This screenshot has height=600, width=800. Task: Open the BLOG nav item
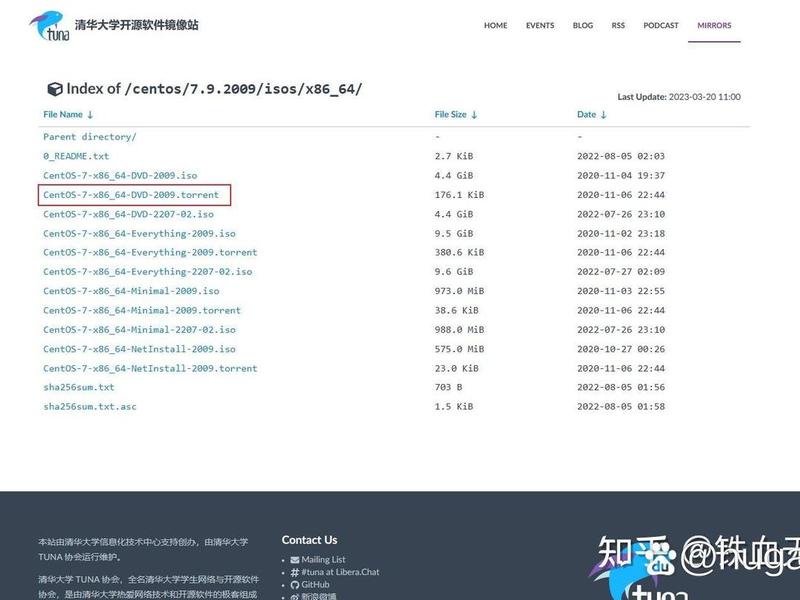point(583,26)
